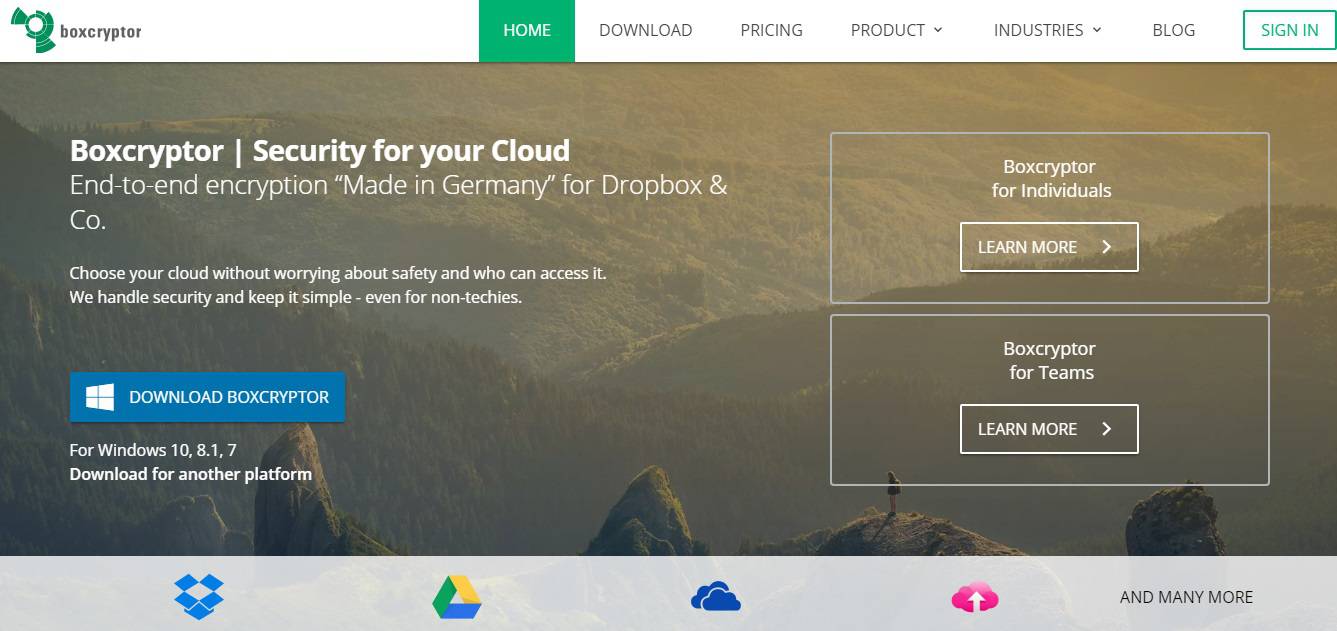Click the SIGN IN button
This screenshot has width=1337, height=631.
tap(1290, 30)
